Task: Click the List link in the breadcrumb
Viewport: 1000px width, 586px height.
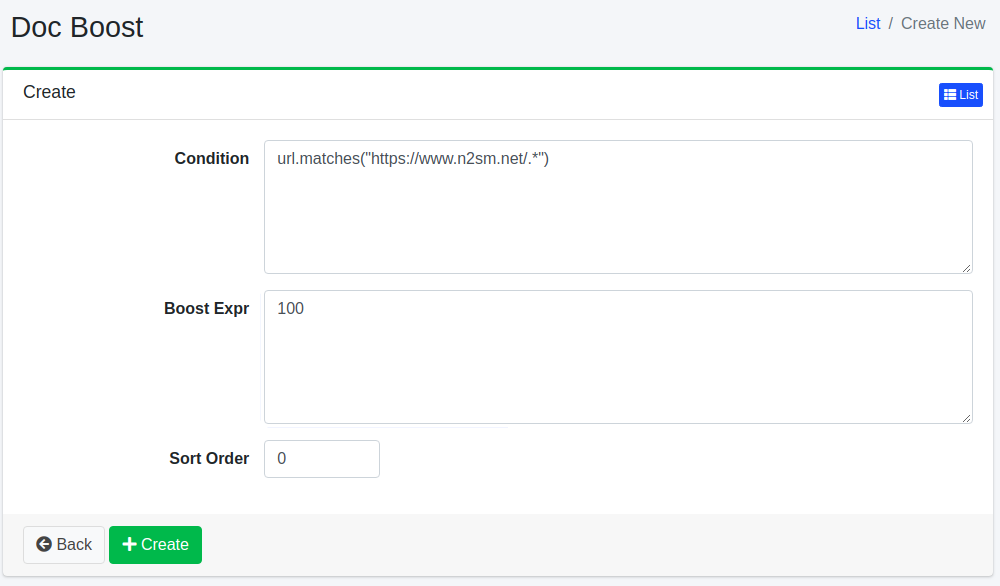Action: (x=868, y=23)
